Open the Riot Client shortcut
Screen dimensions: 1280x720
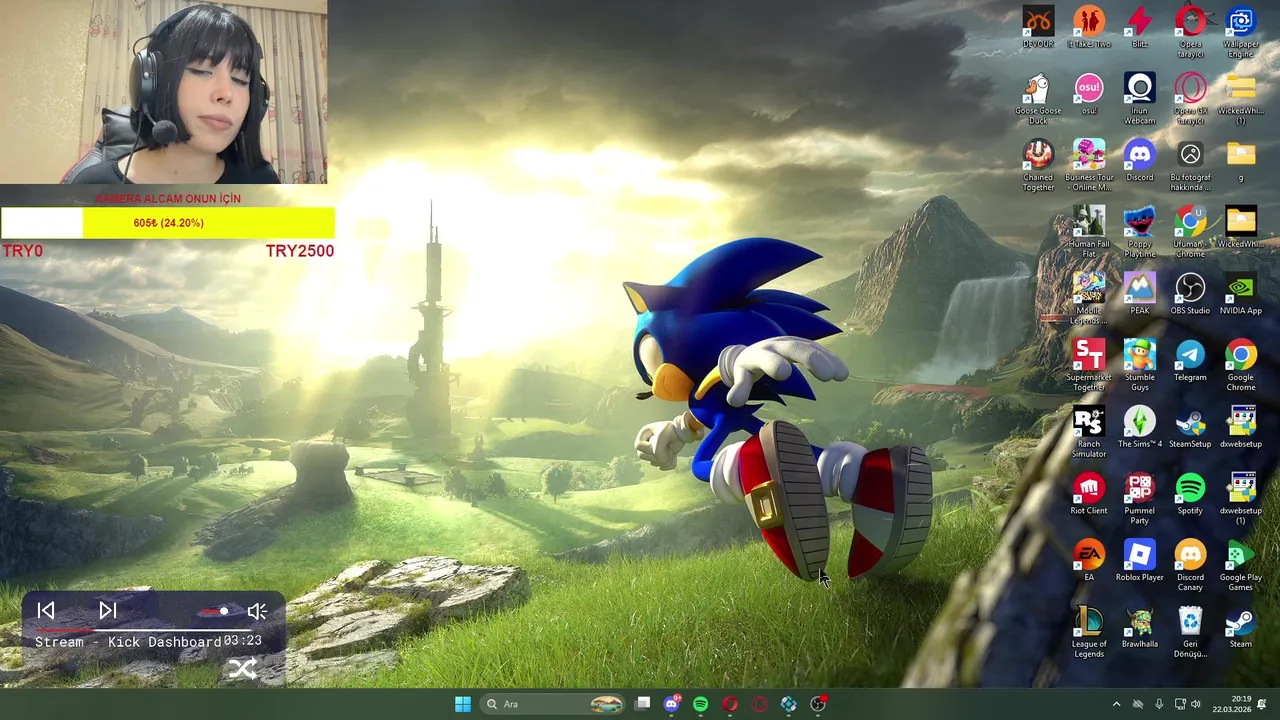pos(1089,493)
